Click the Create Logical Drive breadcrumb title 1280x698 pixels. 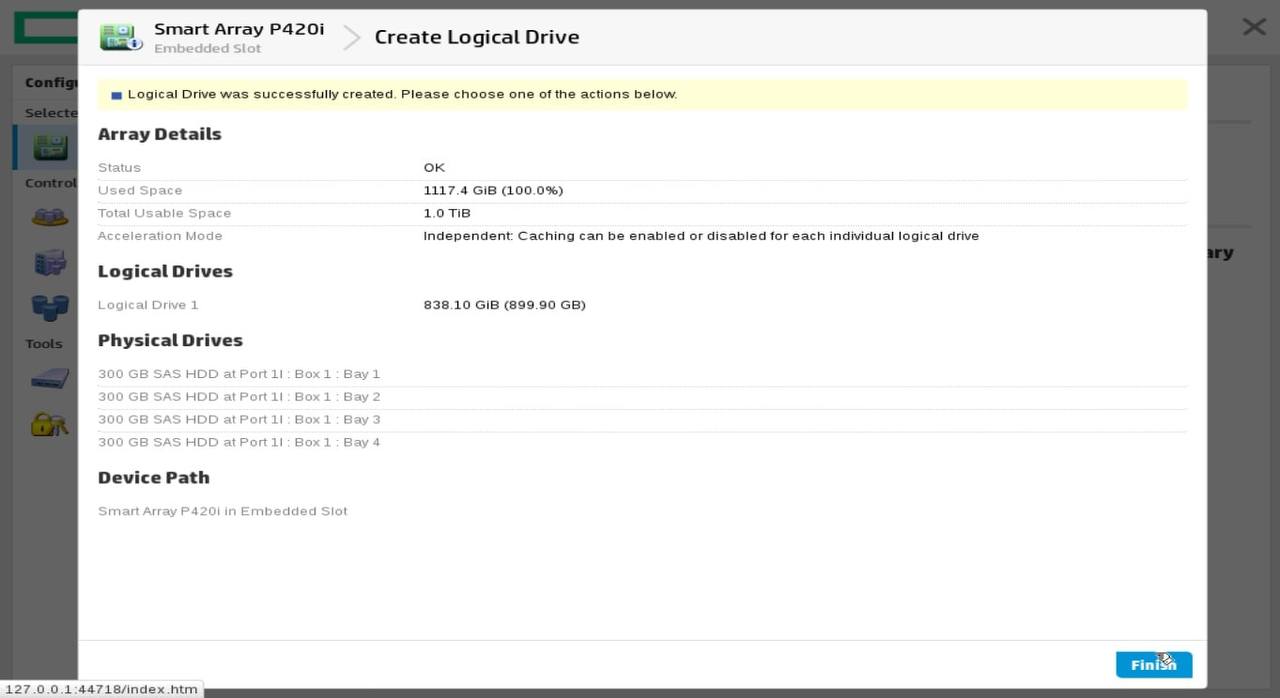pyautogui.click(x=477, y=37)
